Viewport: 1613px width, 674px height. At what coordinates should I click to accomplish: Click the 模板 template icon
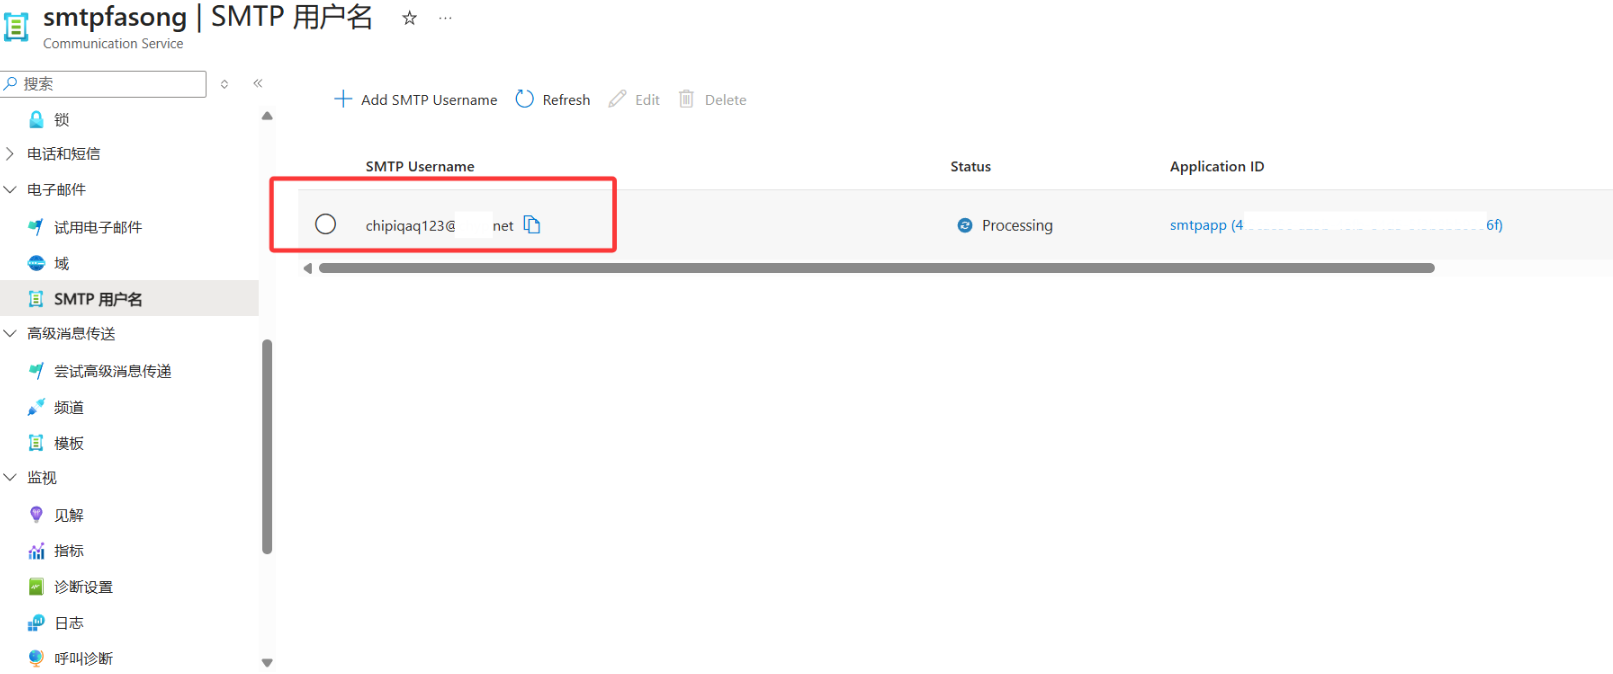coord(36,443)
